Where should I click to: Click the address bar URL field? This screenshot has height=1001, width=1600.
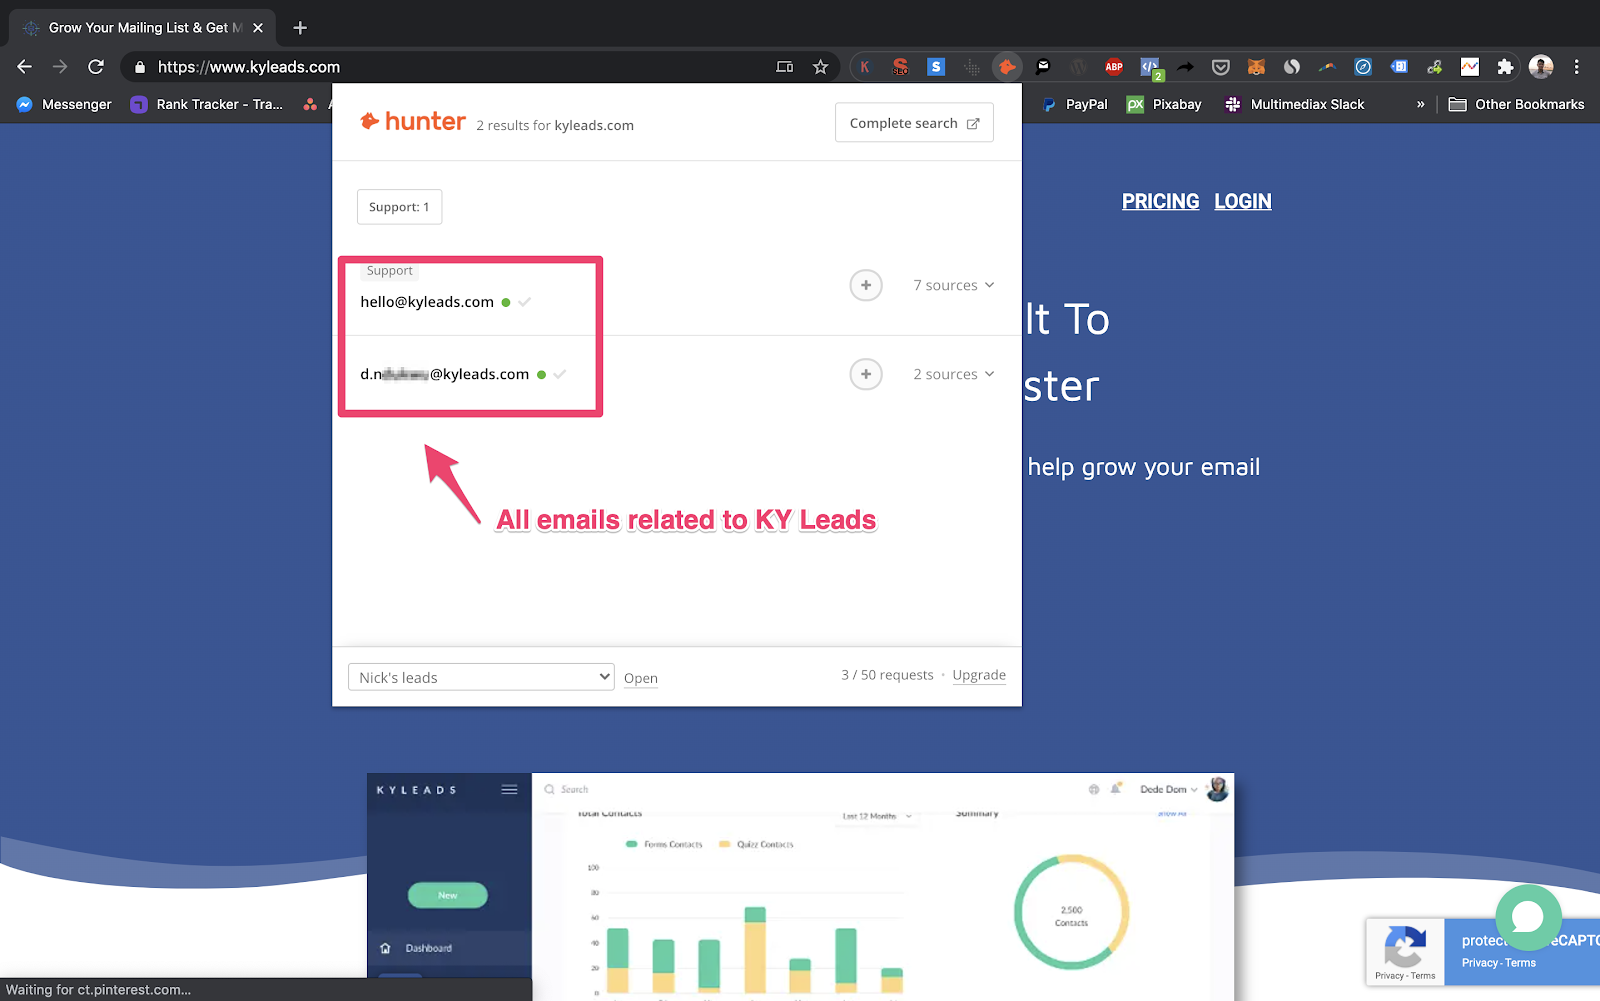(x=460, y=67)
